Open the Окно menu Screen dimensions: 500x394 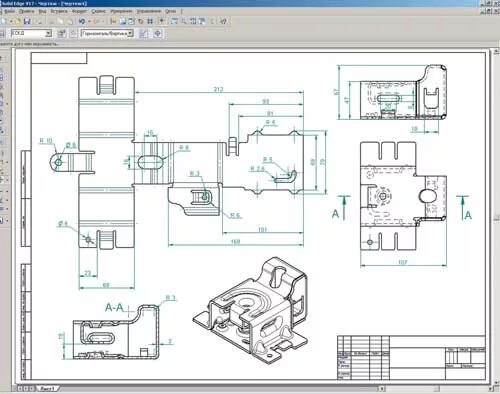170,11
